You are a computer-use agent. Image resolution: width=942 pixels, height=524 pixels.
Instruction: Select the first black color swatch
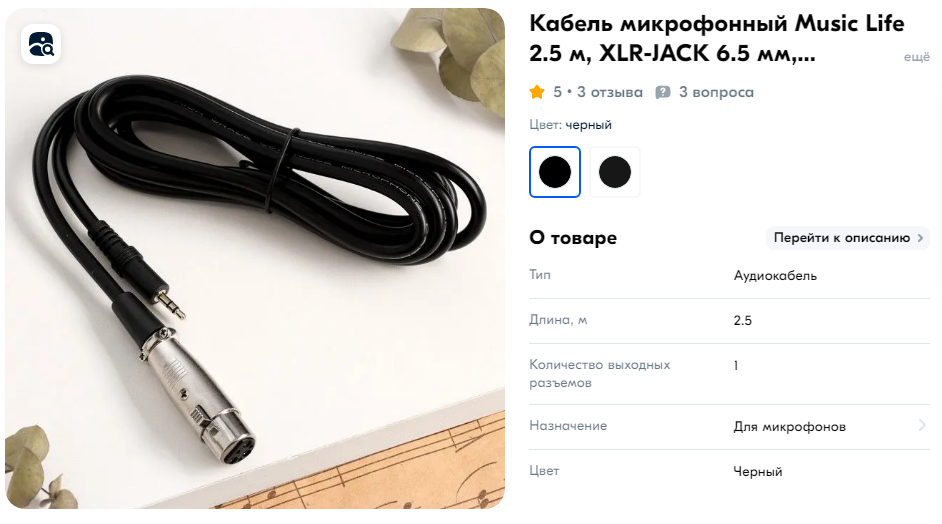555,172
